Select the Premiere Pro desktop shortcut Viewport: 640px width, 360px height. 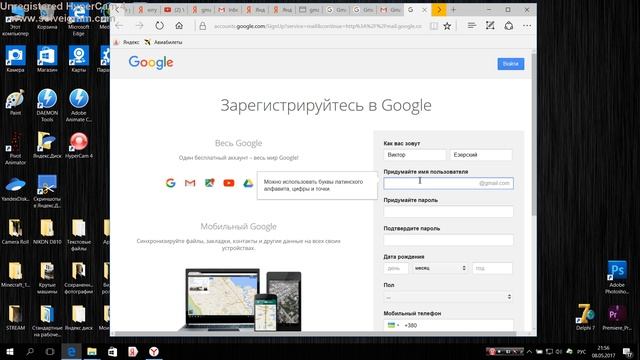click(616, 317)
